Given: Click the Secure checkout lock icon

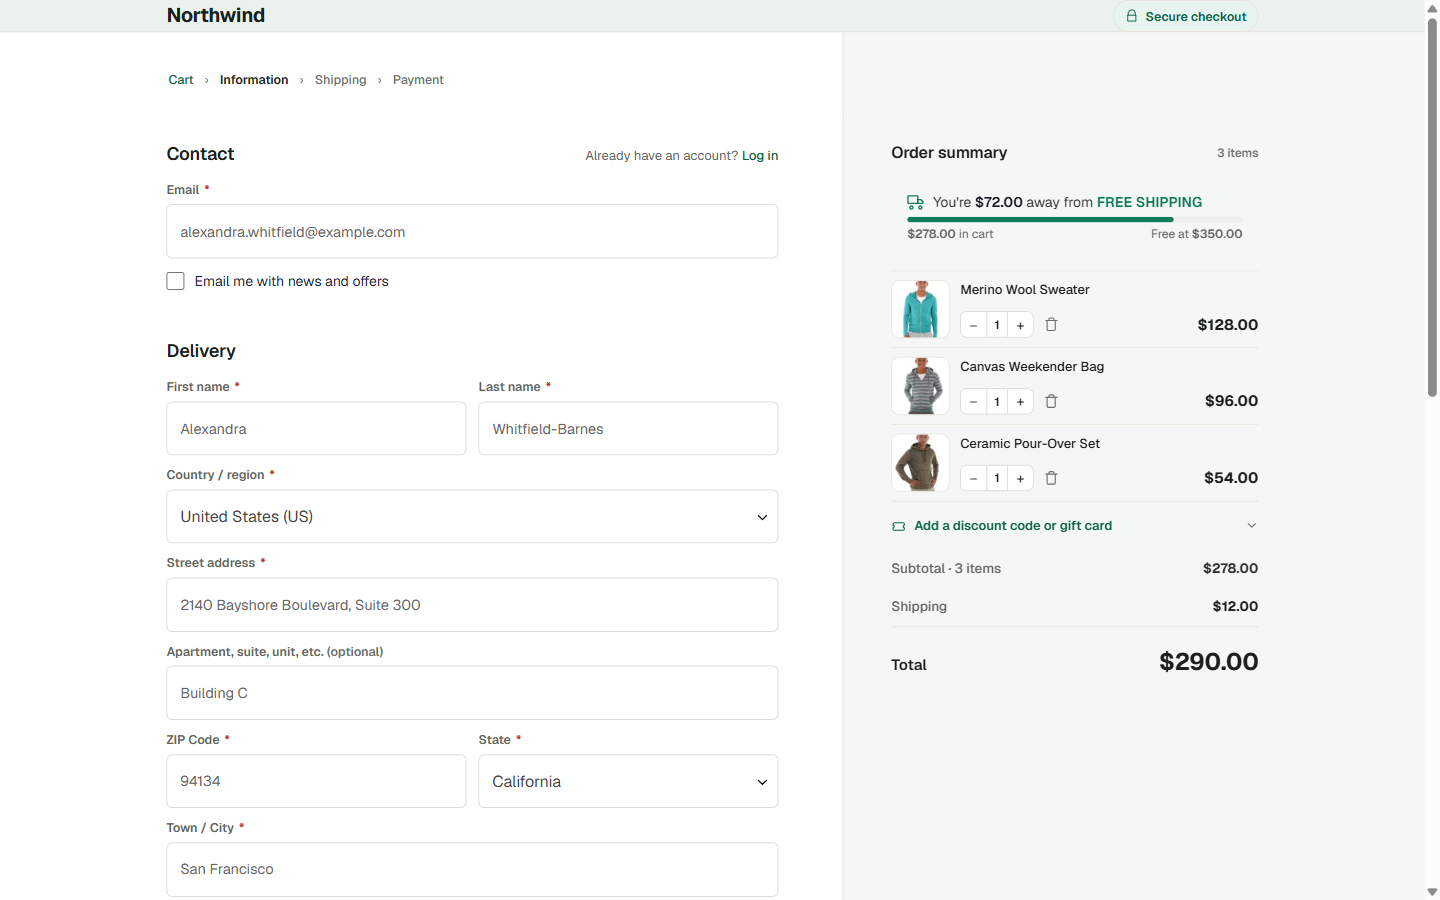Looking at the screenshot, I should [x=1131, y=16].
